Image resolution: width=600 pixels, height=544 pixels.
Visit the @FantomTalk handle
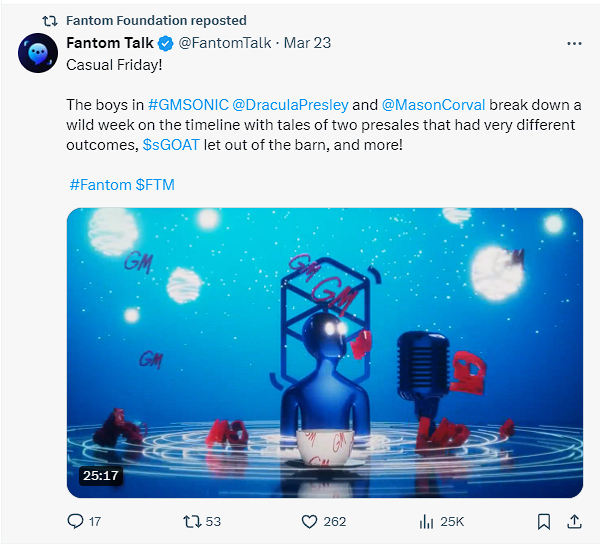point(226,43)
